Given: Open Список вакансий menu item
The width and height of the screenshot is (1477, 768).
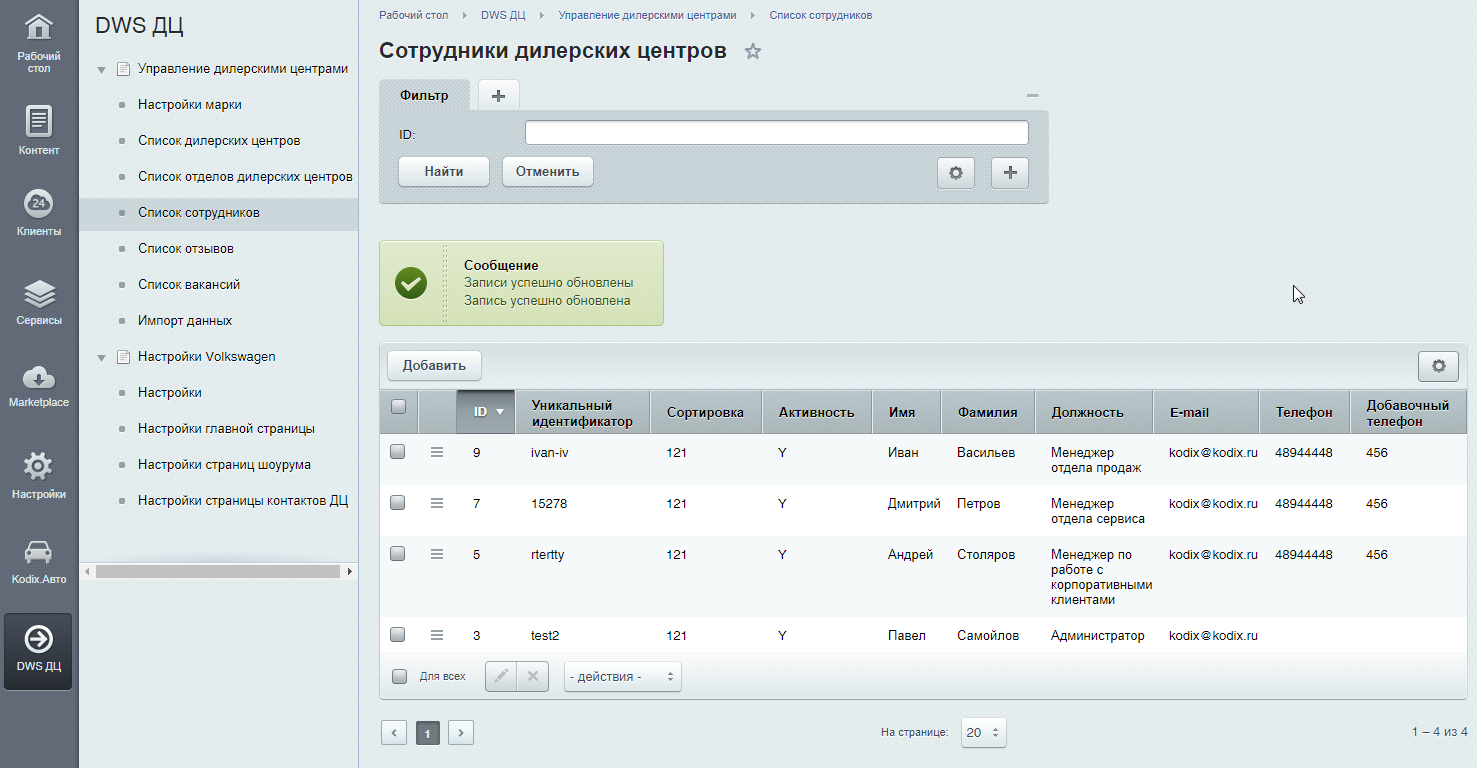Looking at the screenshot, I should tap(189, 285).
